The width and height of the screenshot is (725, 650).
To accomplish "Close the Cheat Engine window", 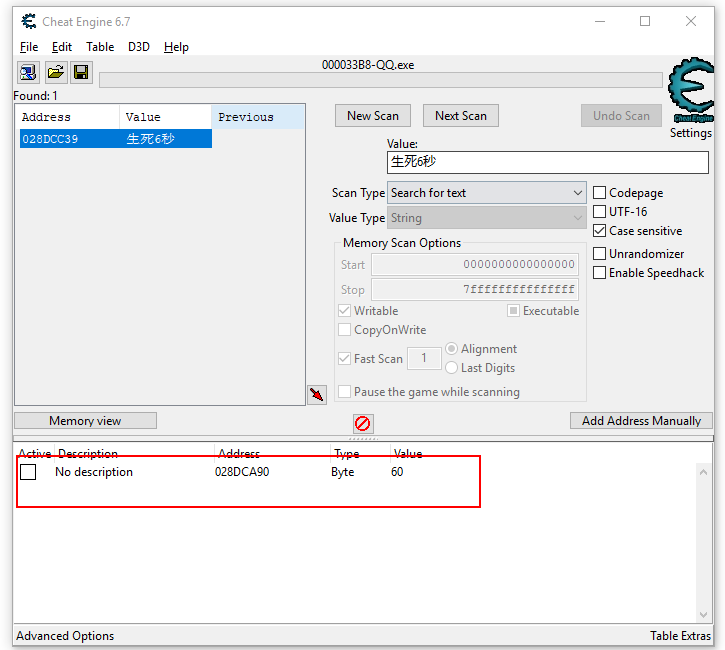I will coord(691,21).
